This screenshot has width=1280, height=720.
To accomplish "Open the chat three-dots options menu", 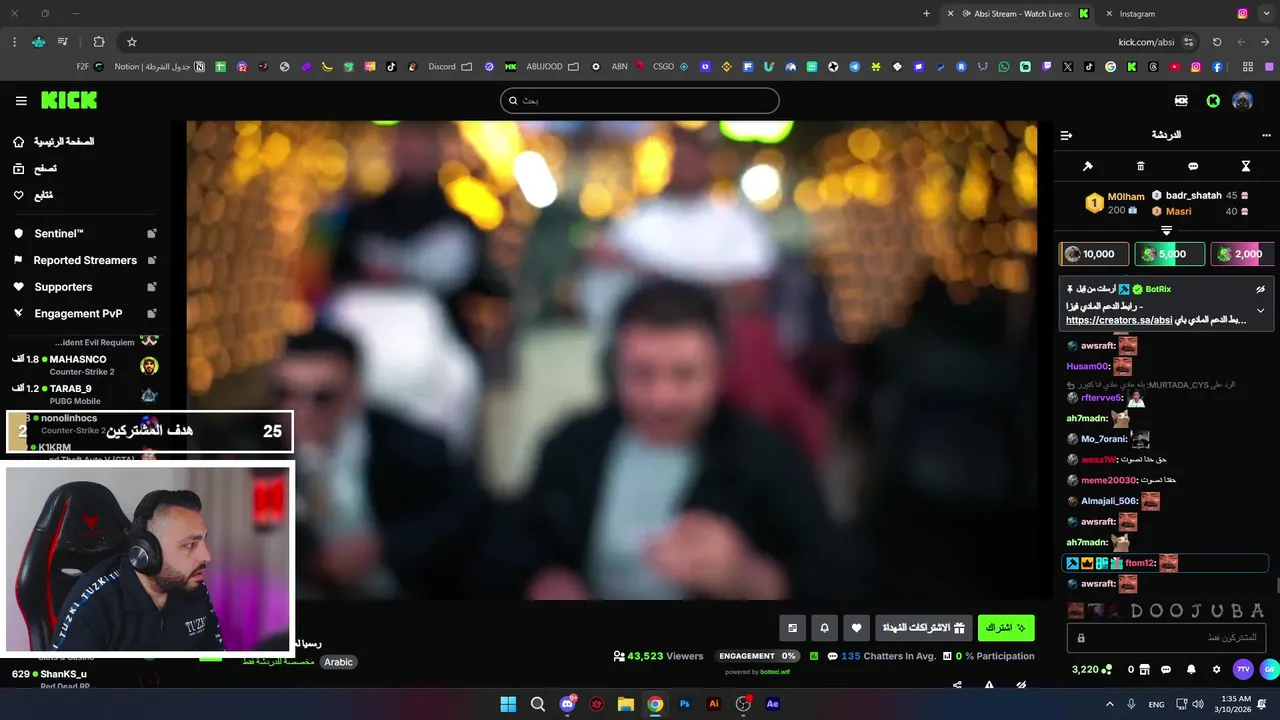I will [x=1266, y=135].
